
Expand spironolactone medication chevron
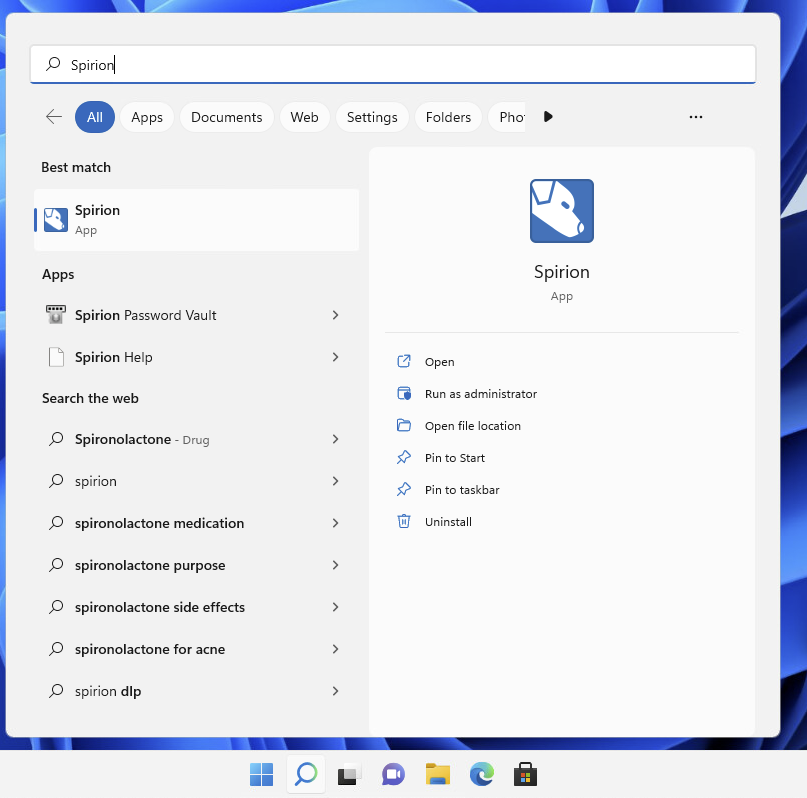pos(336,523)
